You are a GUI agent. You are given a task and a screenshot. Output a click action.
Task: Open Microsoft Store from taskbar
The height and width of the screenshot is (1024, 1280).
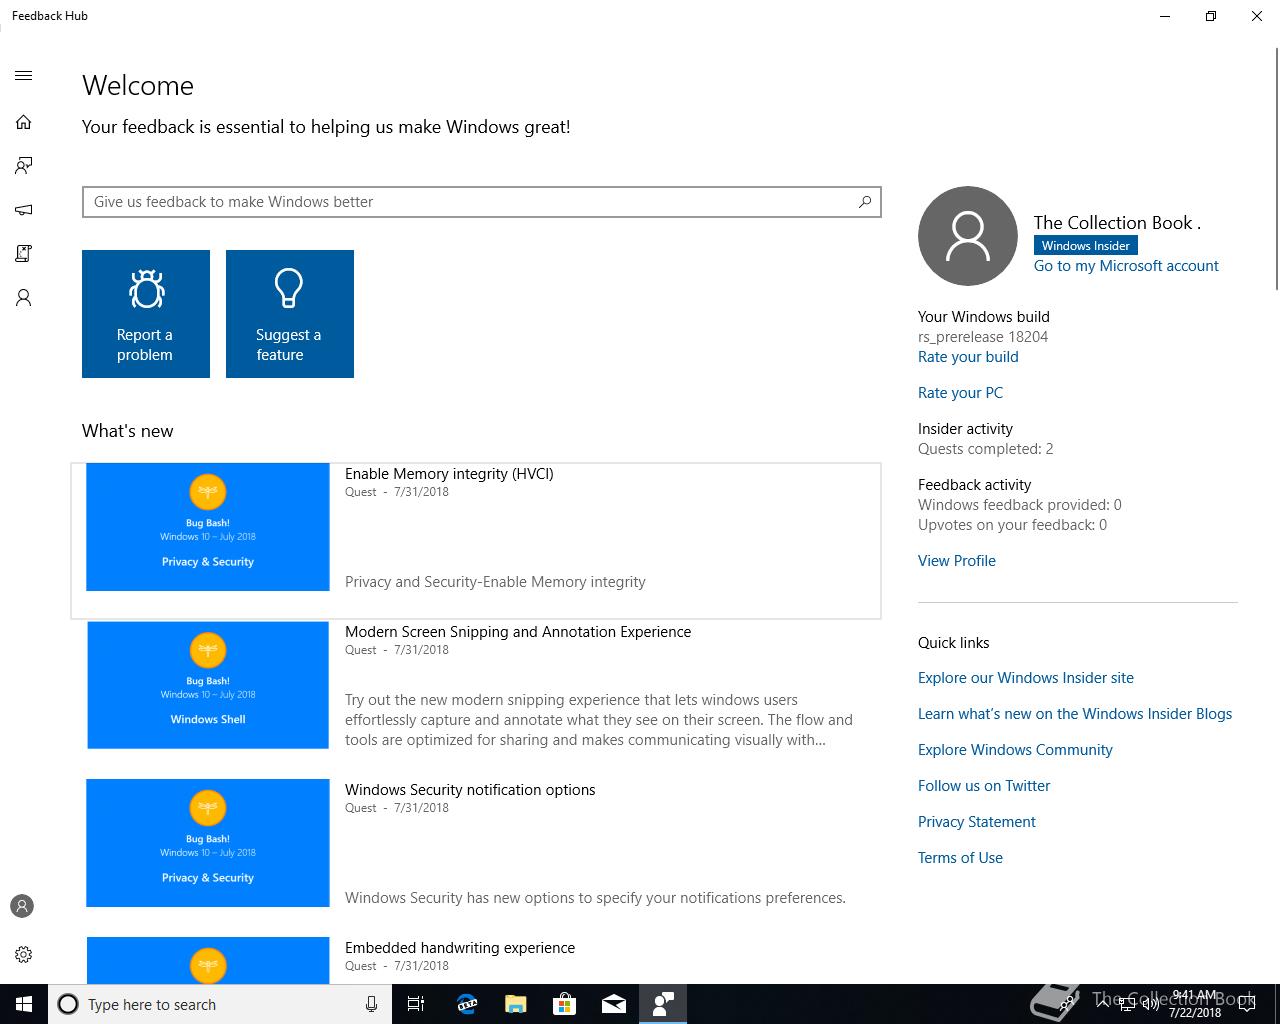(564, 1004)
